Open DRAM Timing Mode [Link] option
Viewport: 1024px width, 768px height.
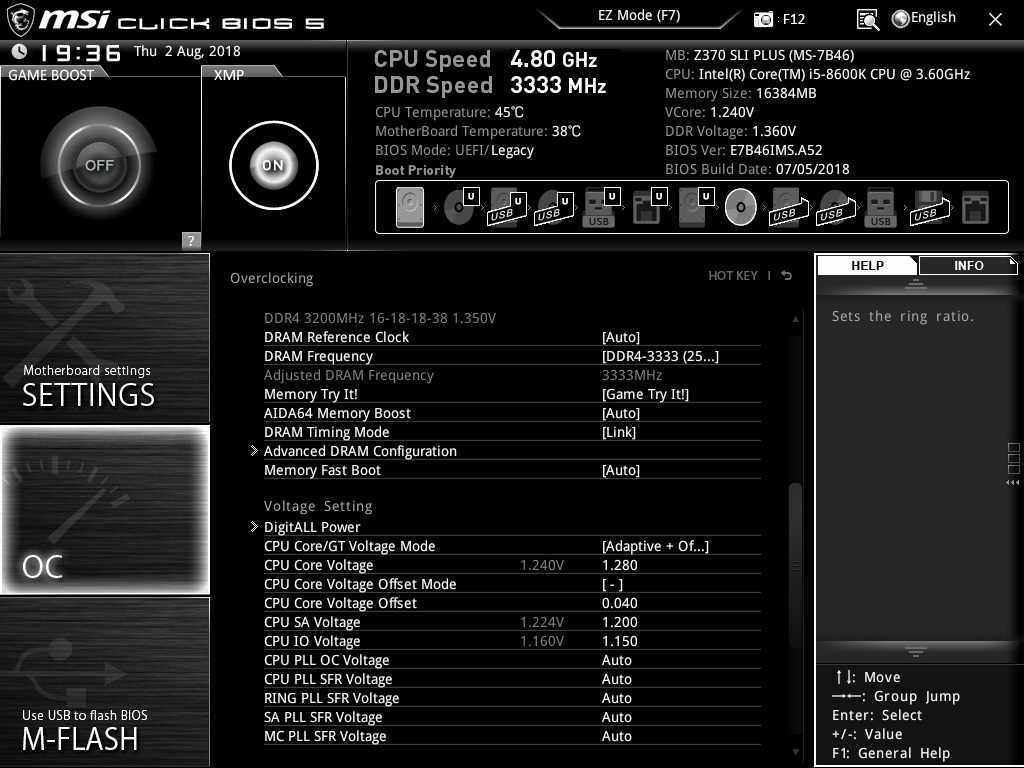512,432
